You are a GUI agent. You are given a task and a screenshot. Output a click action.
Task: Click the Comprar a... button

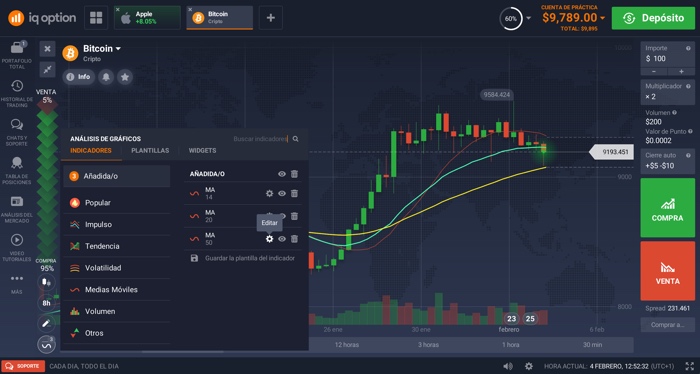click(667, 324)
